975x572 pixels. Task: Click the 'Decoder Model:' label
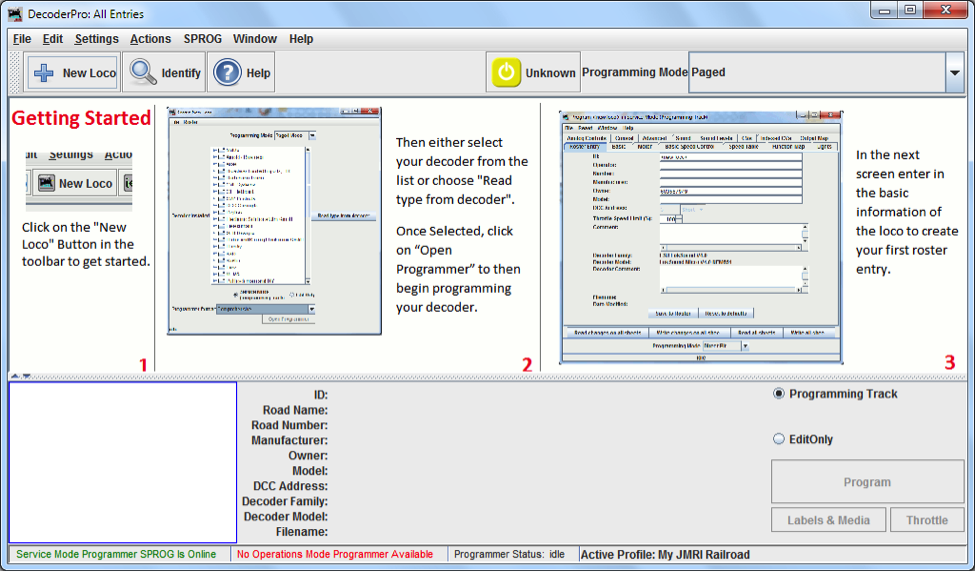[x=286, y=517]
